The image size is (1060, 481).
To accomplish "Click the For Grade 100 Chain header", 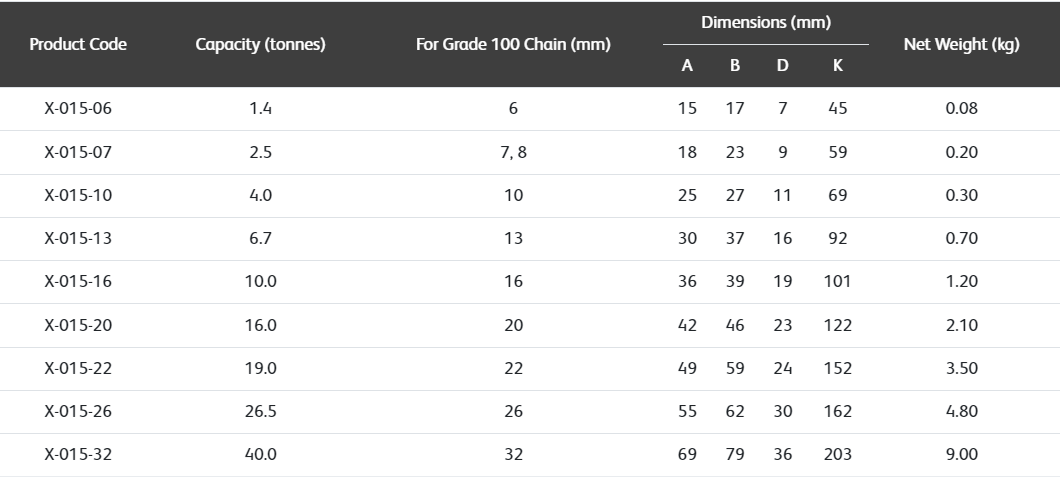I will pyautogui.click(x=513, y=45).
